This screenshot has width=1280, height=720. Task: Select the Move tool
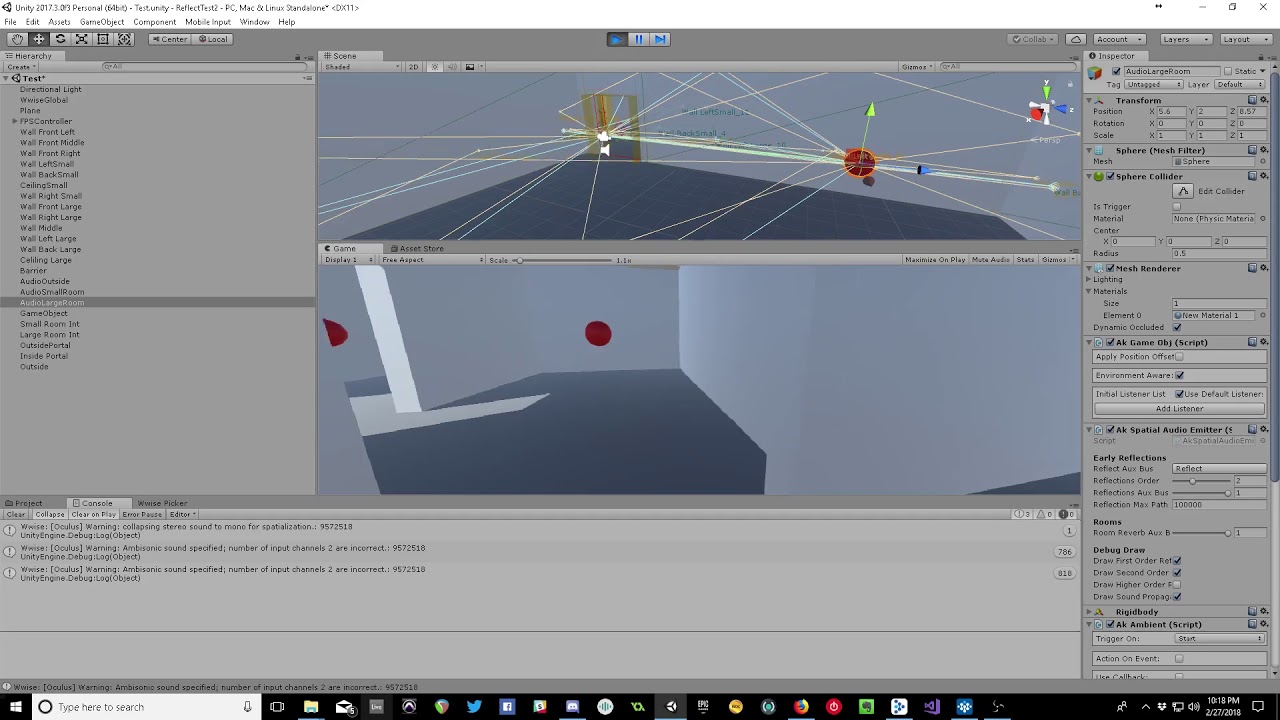(x=39, y=39)
